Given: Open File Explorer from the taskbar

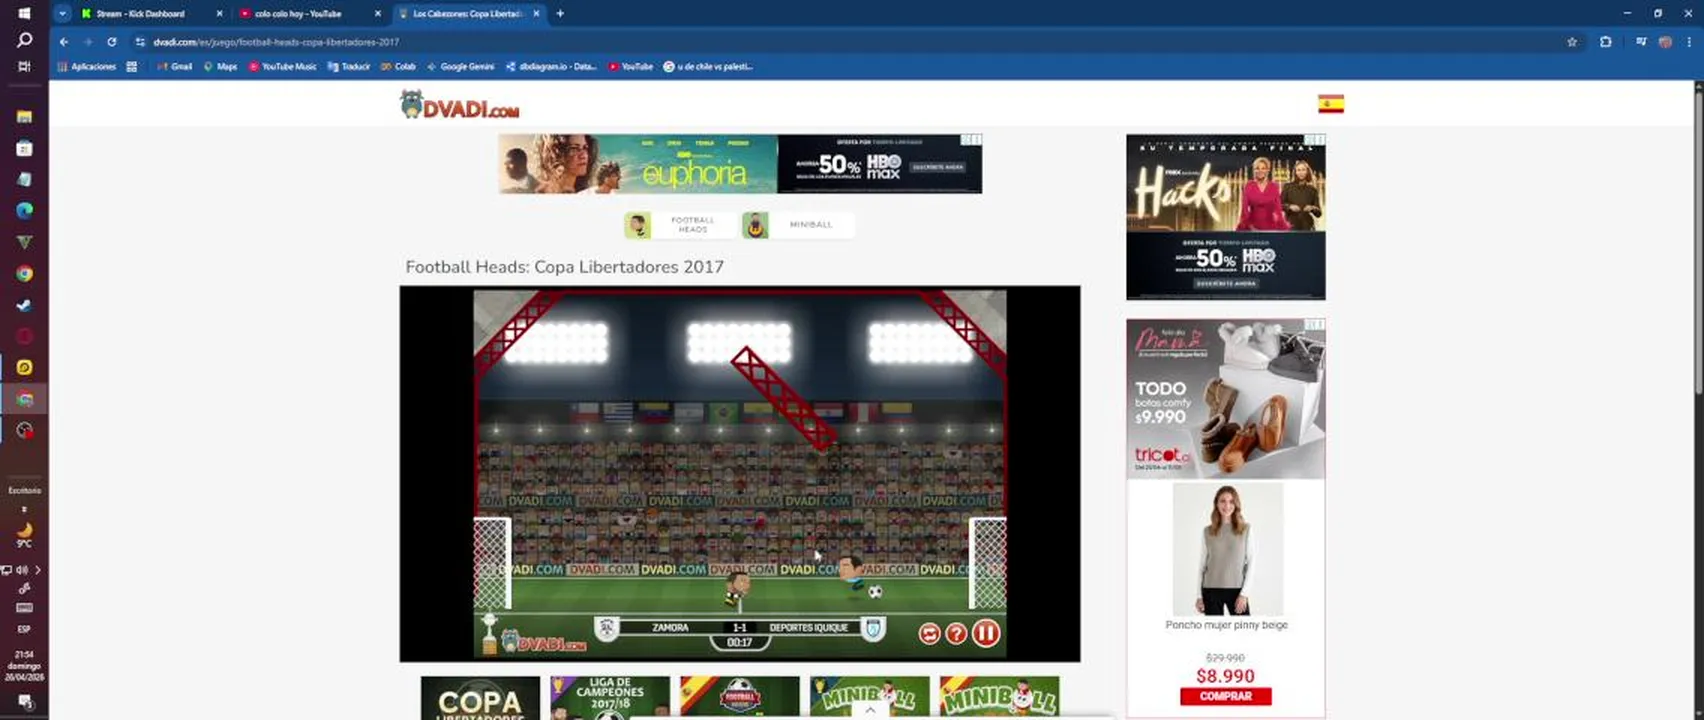Looking at the screenshot, I should 24,116.
